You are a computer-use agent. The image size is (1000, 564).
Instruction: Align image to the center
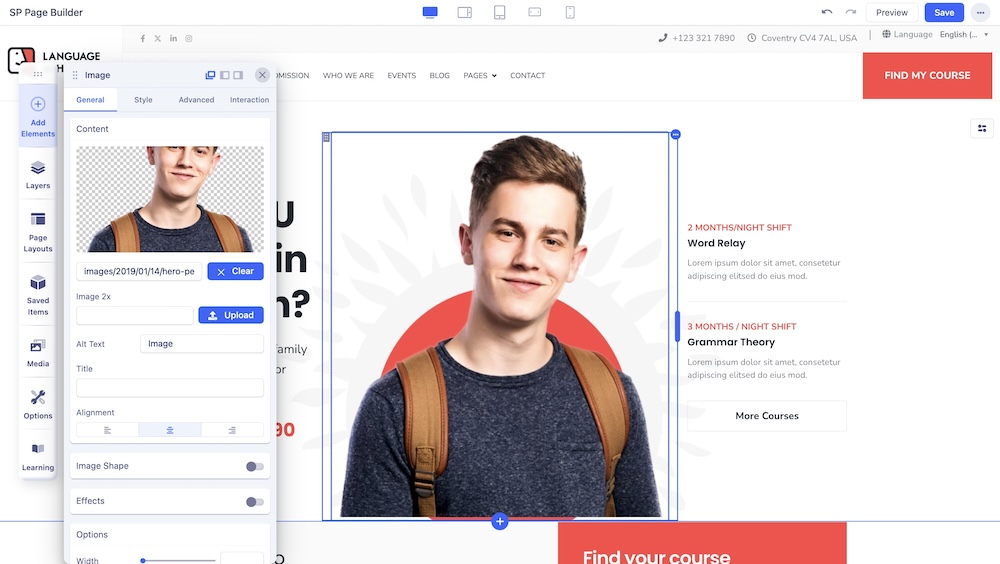(170, 430)
